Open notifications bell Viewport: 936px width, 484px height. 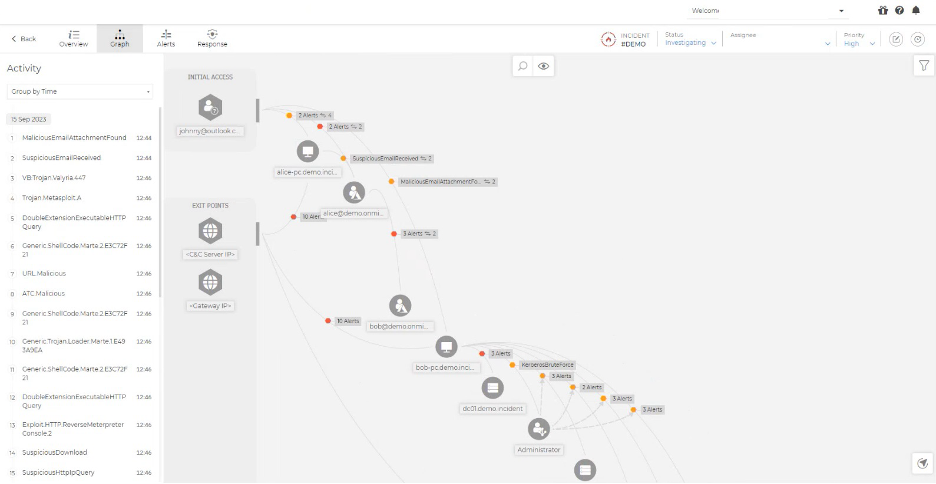(x=916, y=10)
